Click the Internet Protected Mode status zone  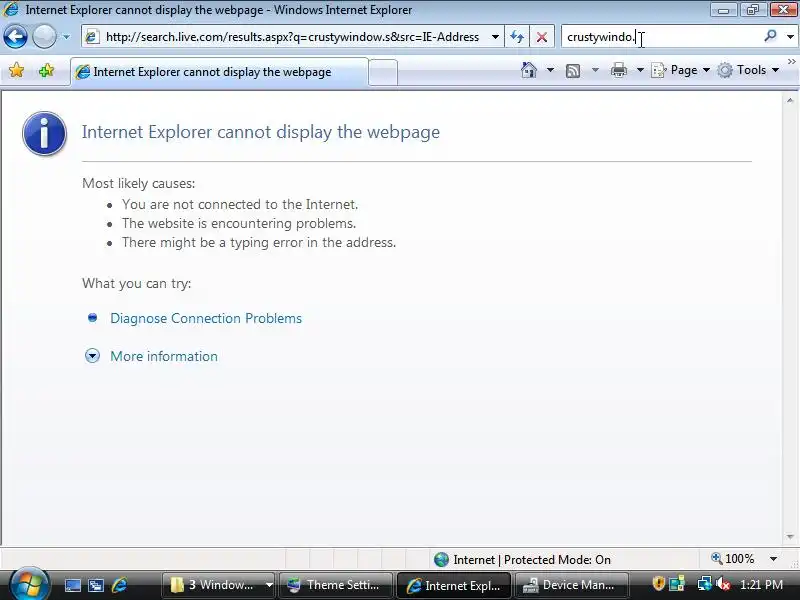522,560
